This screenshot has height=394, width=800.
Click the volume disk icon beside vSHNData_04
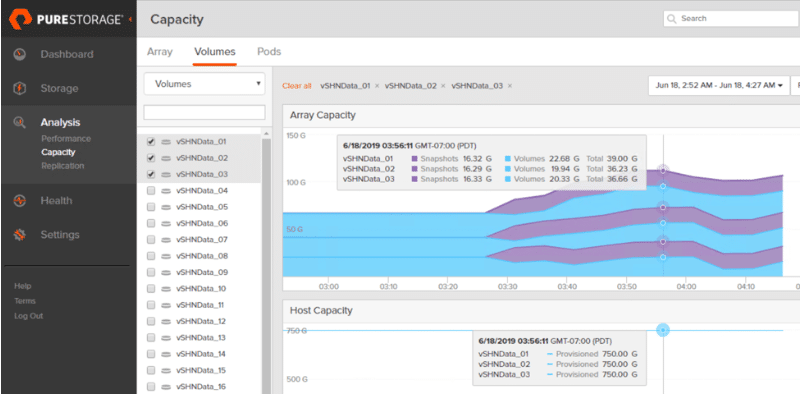(166, 191)
